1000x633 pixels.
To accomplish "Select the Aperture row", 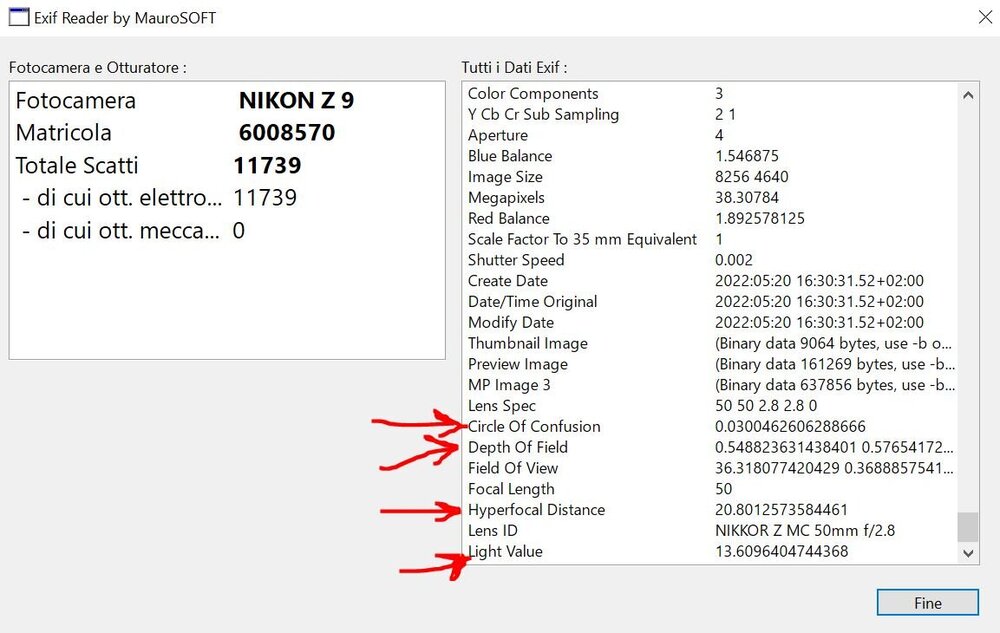I will coord(710,135).
